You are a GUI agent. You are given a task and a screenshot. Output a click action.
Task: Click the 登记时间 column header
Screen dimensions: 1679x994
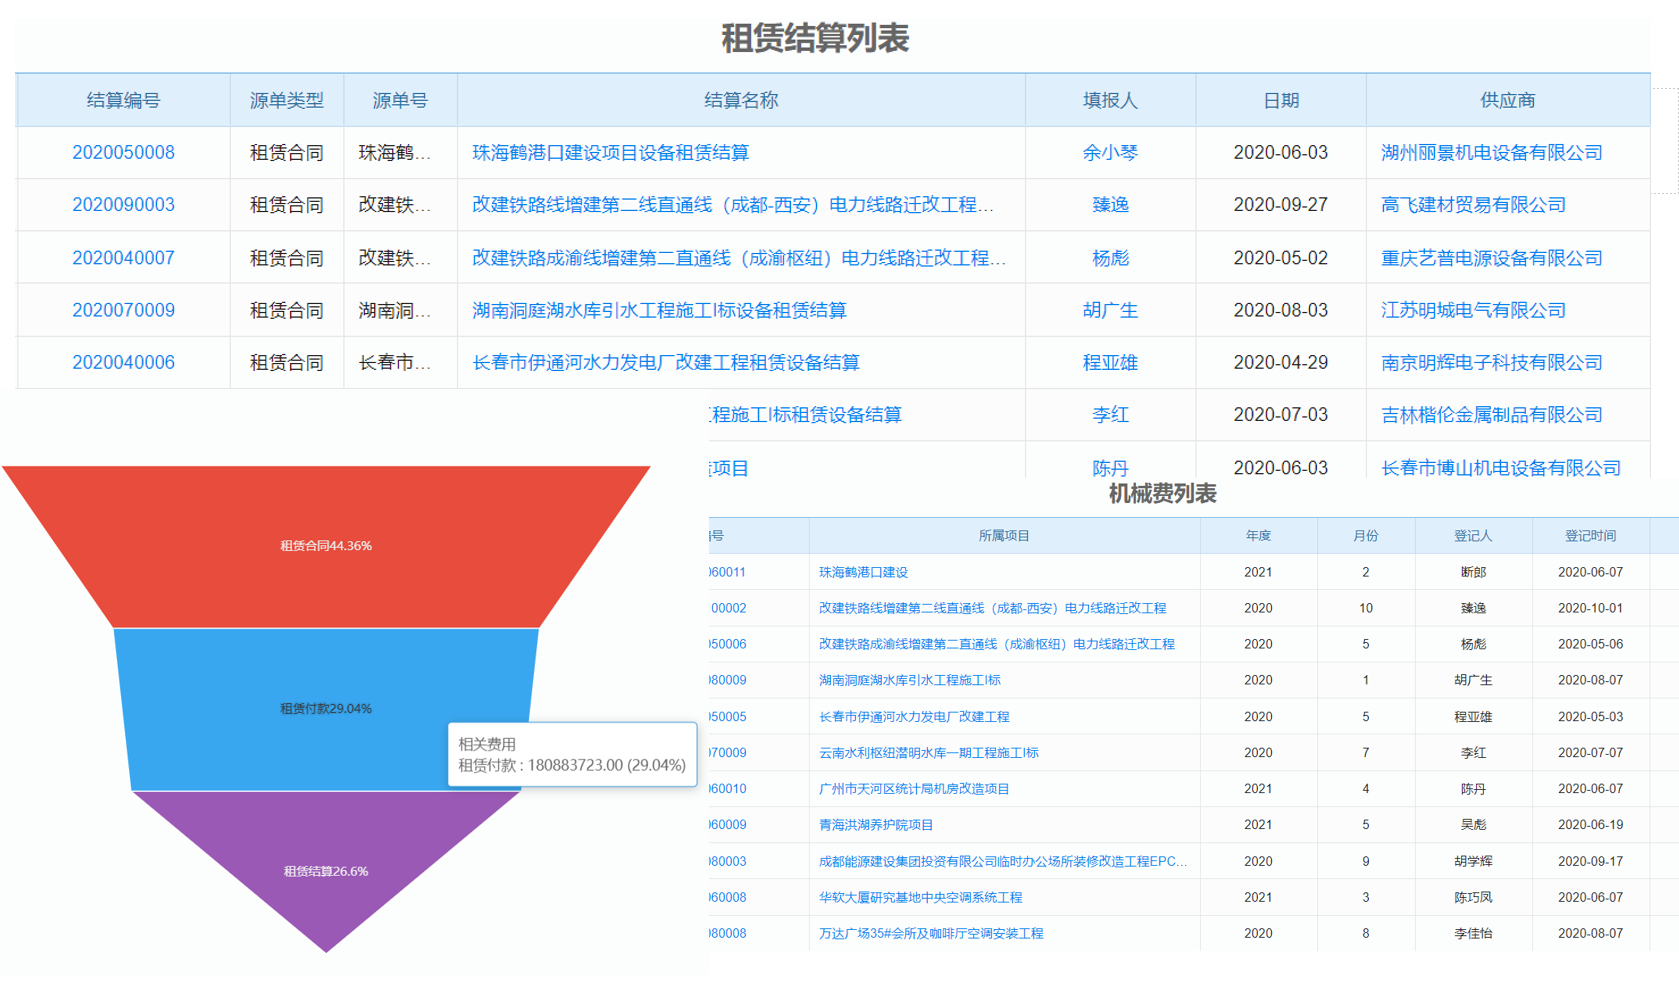point(1590,536)
